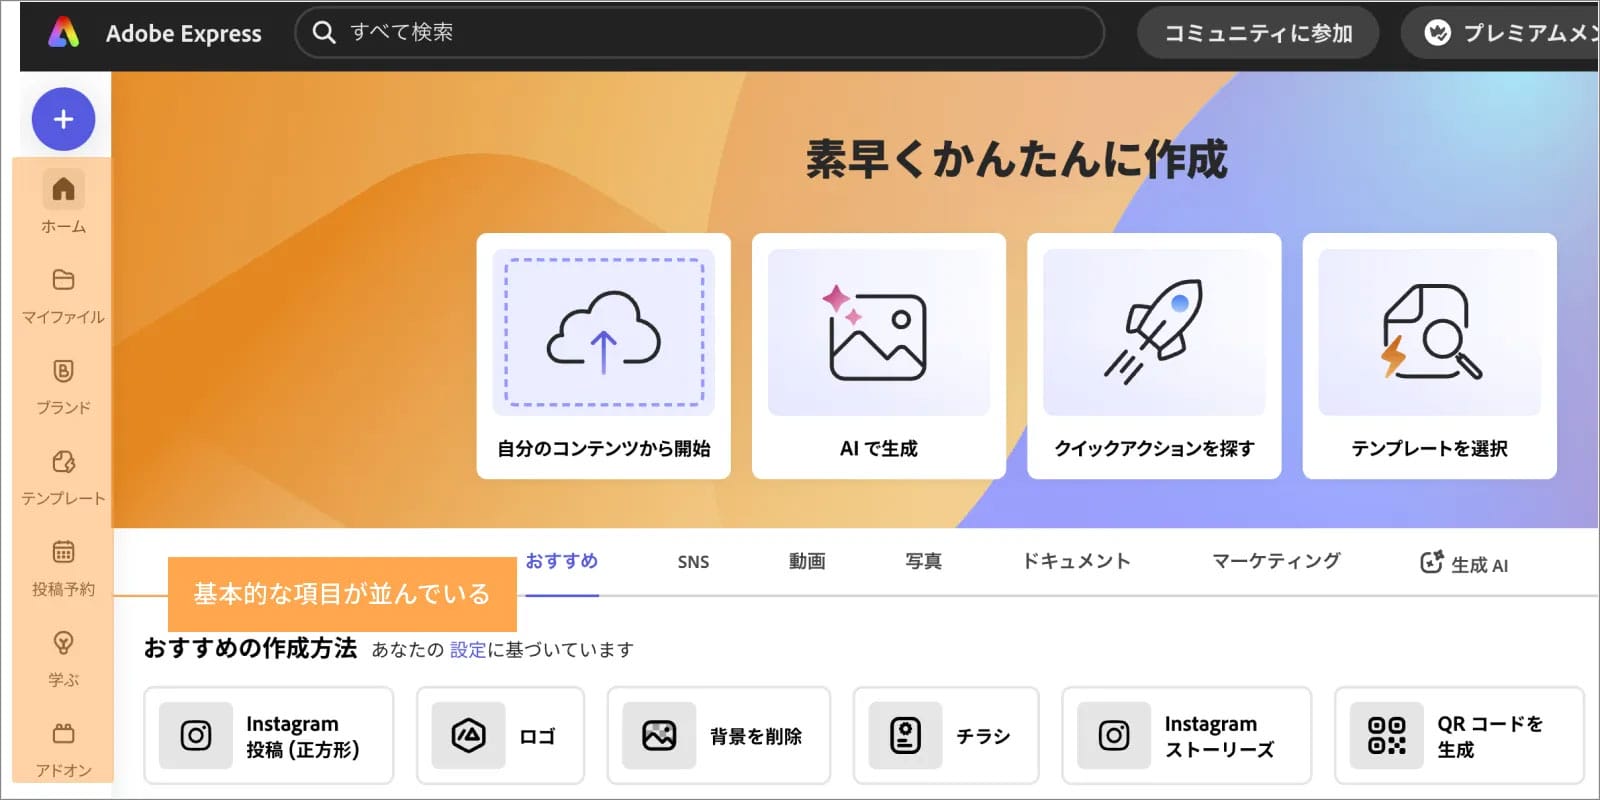Image resolution: width=1600 pixels, height=800 pixels.
Task: Open テンプレート icon in the sidebar
Action: click(63, 462)
